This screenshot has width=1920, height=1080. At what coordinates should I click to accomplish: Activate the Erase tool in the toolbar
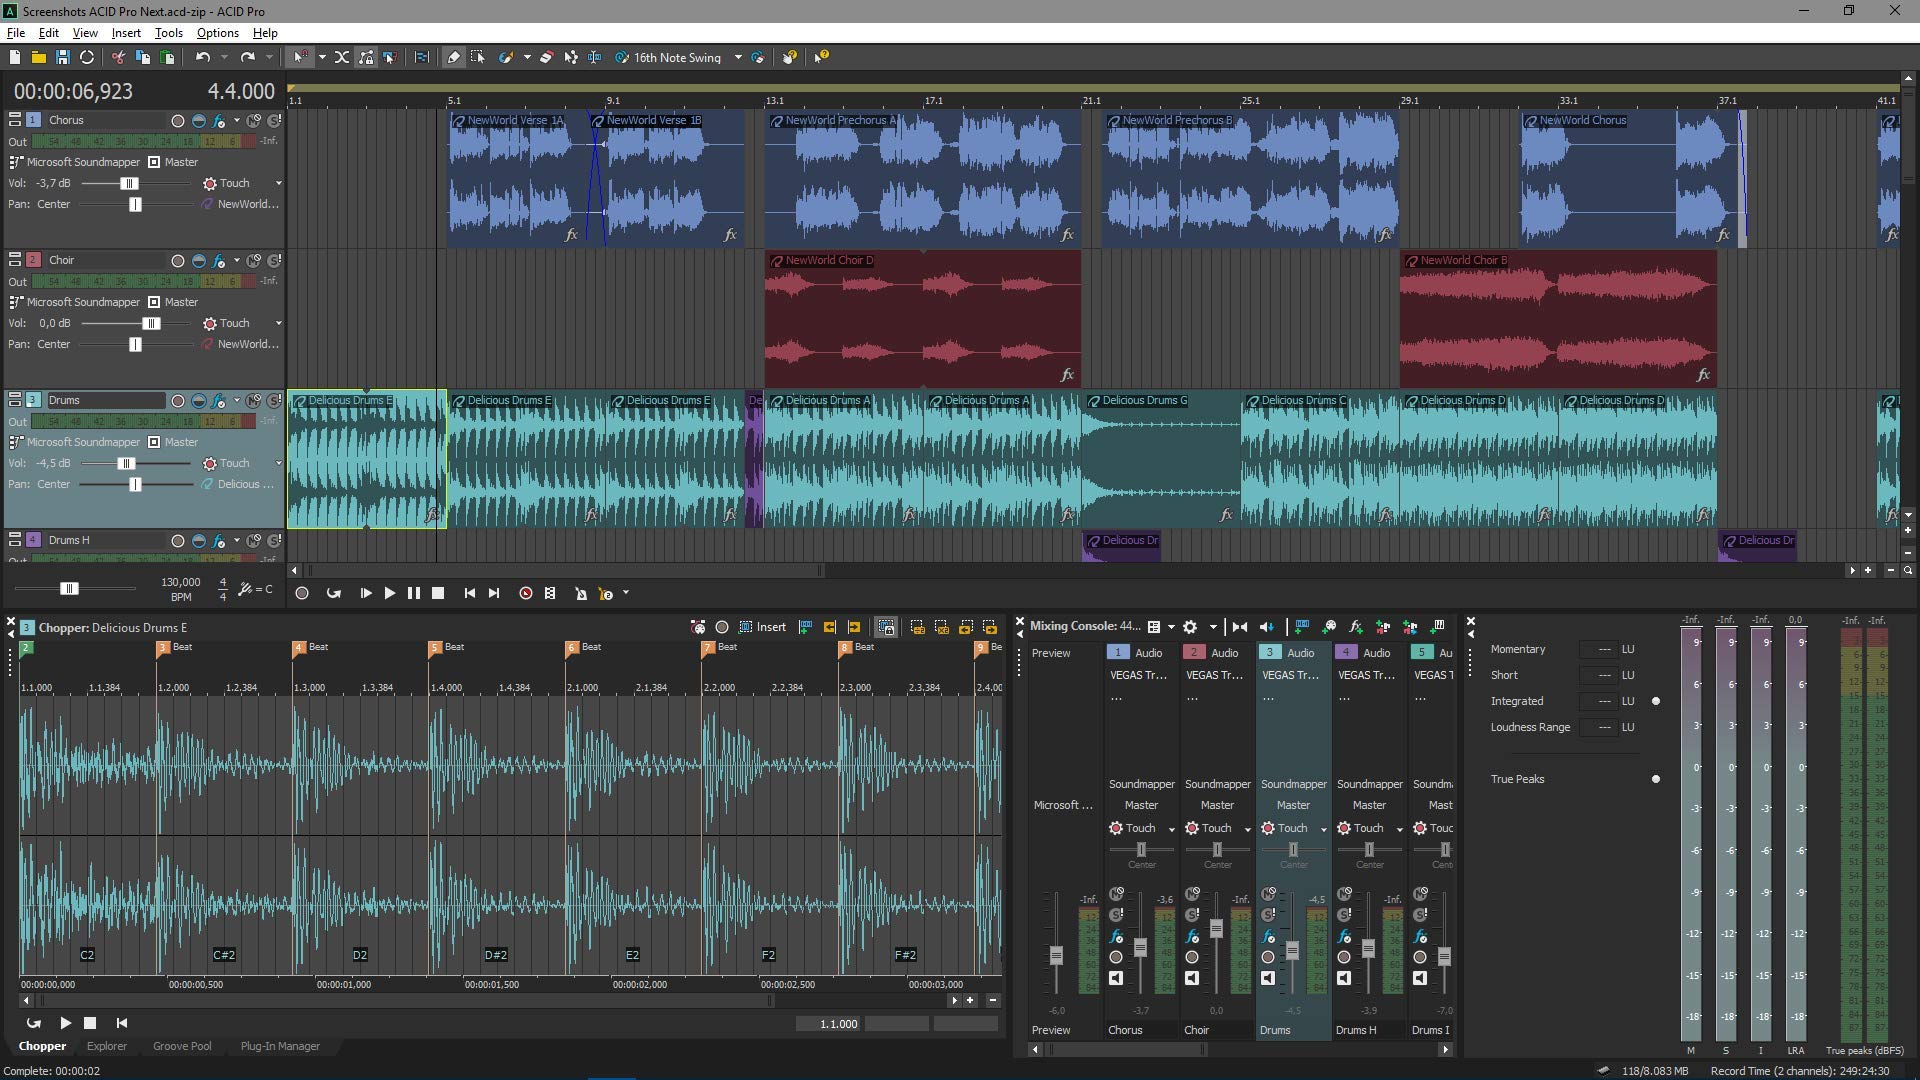coord(546,57)
